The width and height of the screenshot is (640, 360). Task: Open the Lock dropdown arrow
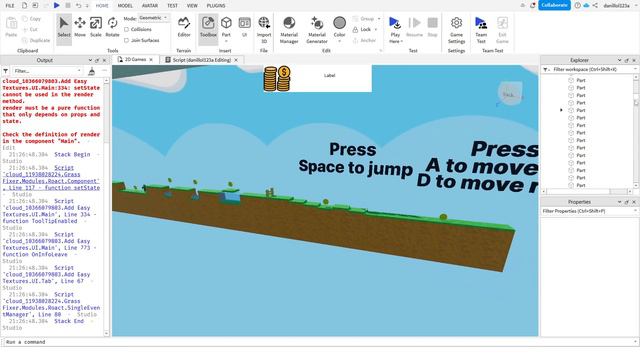pyautogui.click(x=376, y=29)
